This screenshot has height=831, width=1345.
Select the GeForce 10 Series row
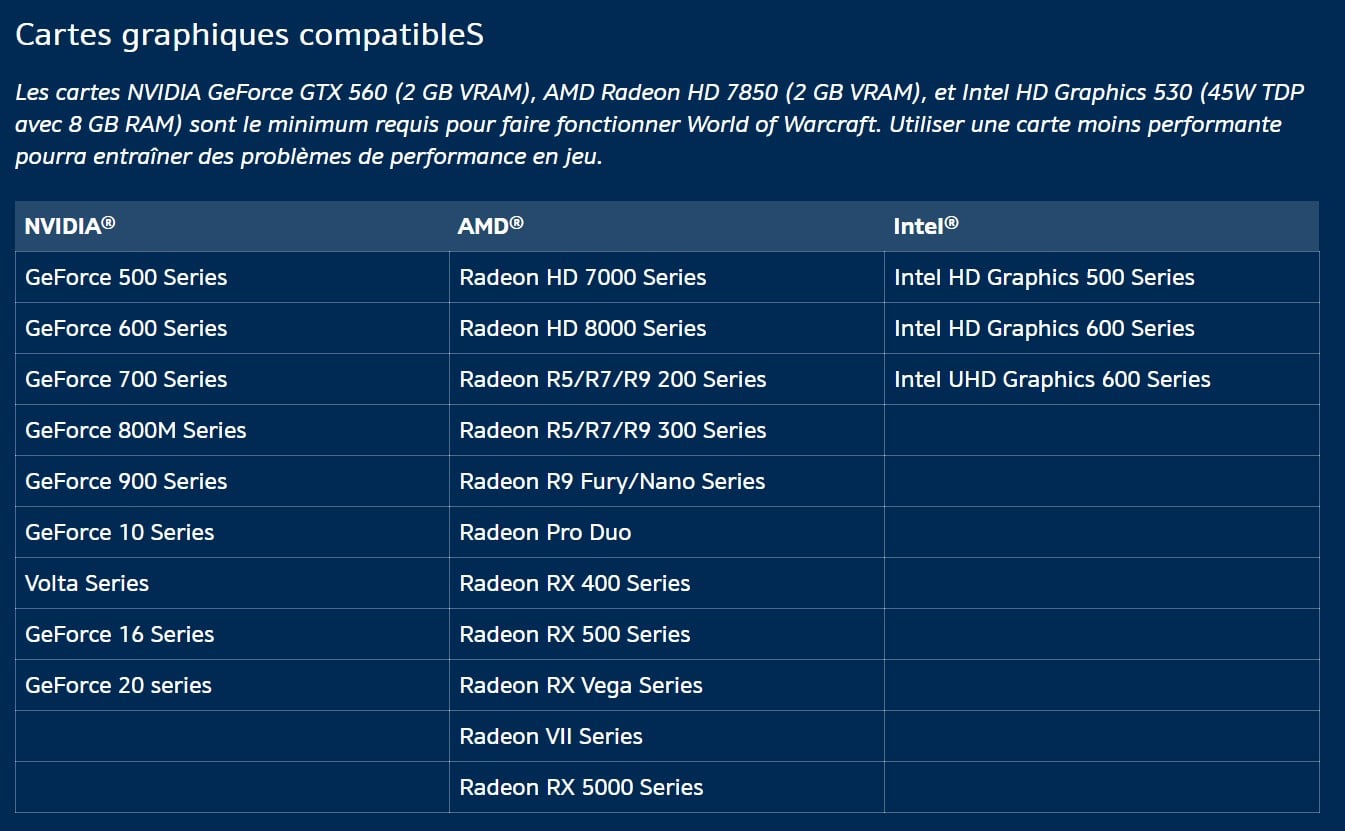119,532
